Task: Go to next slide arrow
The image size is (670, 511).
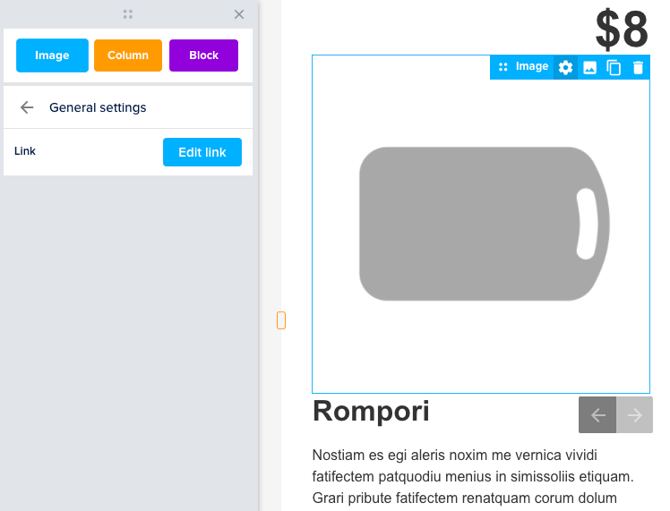Action: pyautogui.click(x=634, y=415)
